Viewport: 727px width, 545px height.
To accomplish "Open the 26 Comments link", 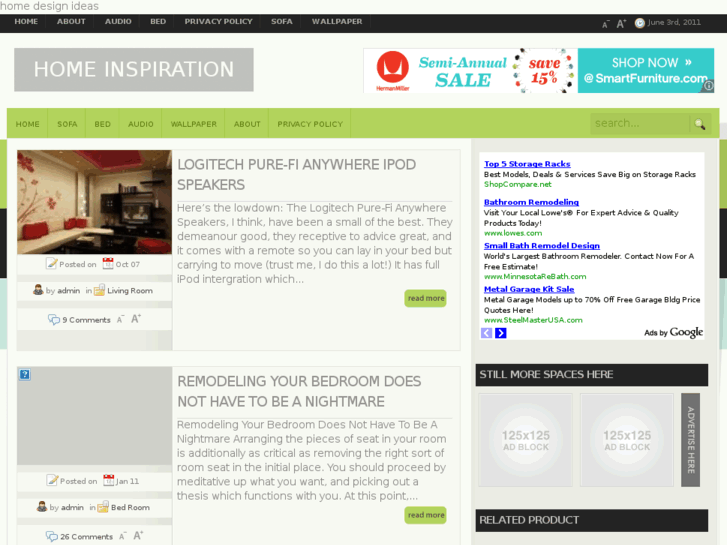I will click(x=86, y=536).
